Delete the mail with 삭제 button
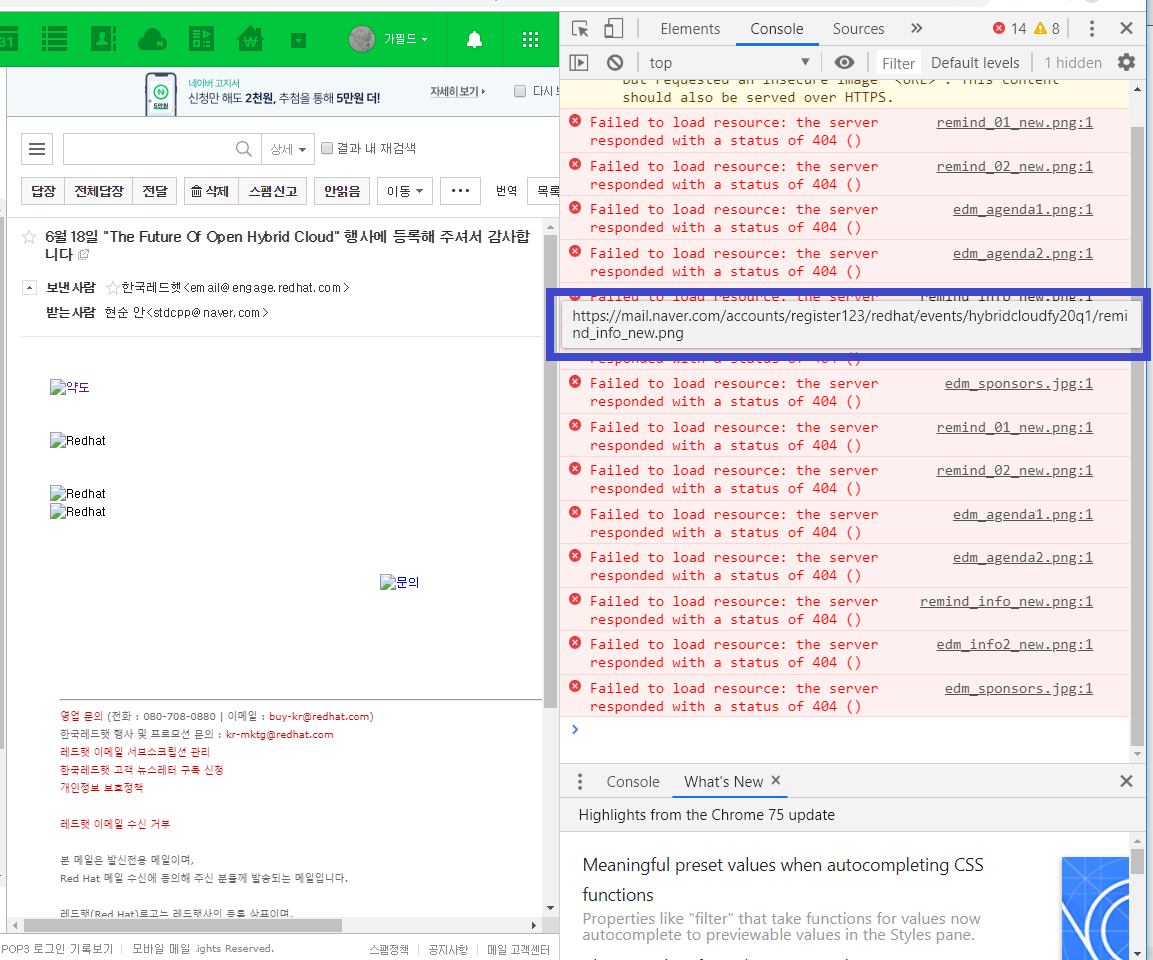 tap(210, 191)
